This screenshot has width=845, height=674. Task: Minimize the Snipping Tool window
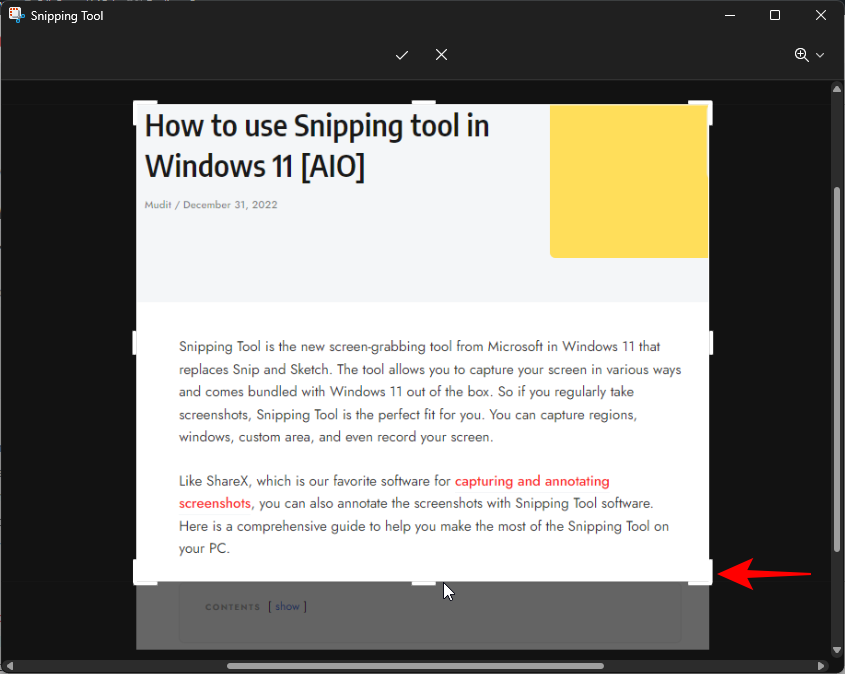[730, 15]
